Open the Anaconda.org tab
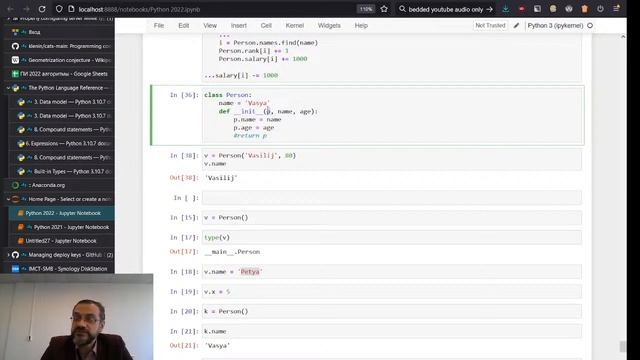This screenshot has height=360, width=640. tap(60, 185)
